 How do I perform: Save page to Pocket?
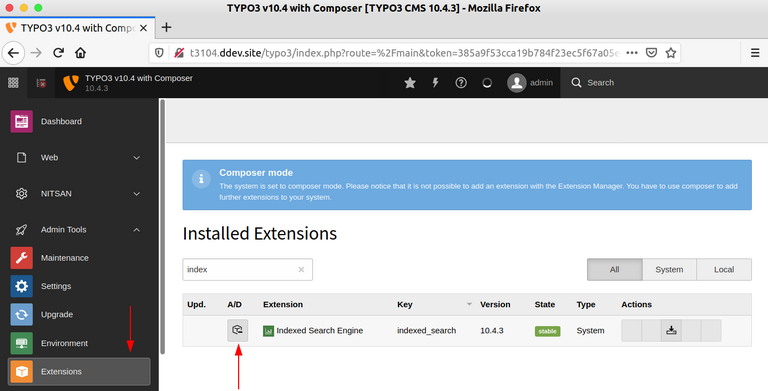(x=651, y=53)
